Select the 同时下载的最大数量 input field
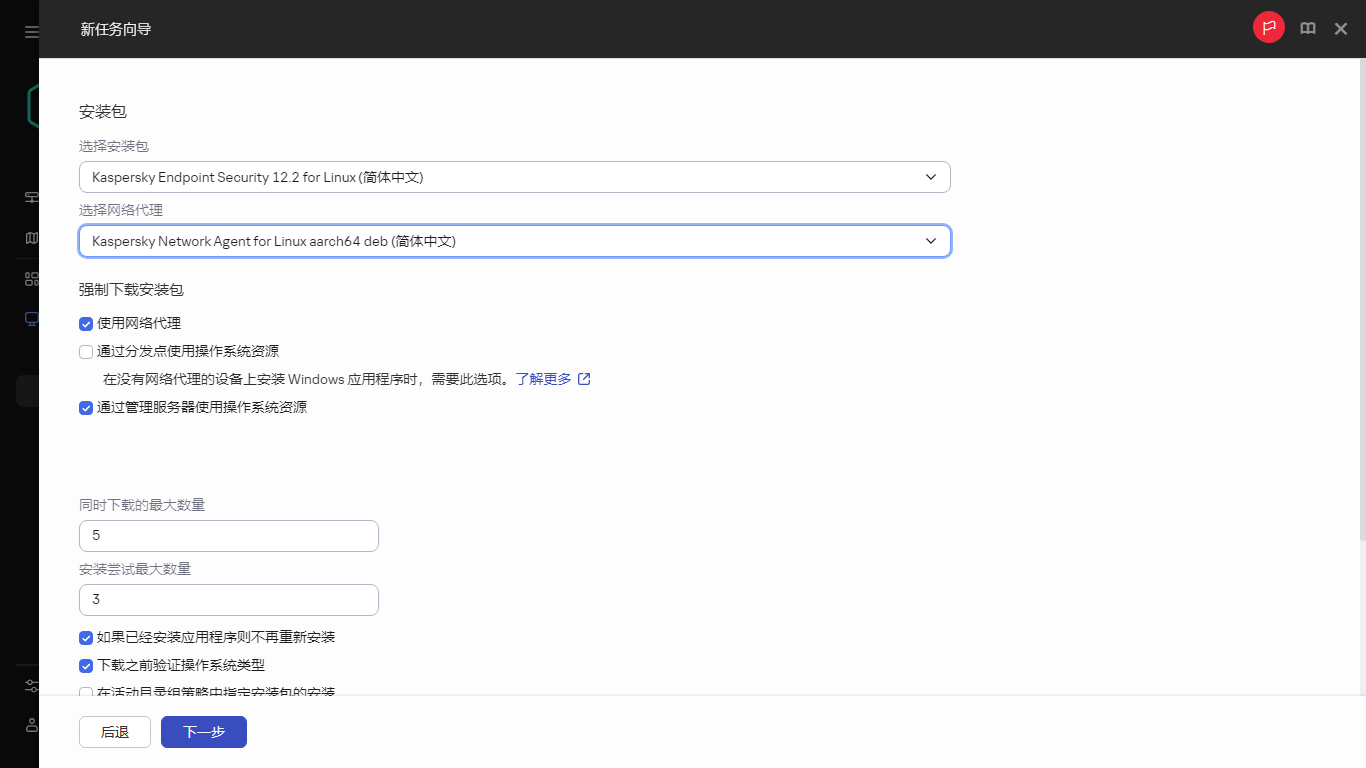Image resolution: width=1366 pixels, height=768 pixels. [x=228, y=535]
